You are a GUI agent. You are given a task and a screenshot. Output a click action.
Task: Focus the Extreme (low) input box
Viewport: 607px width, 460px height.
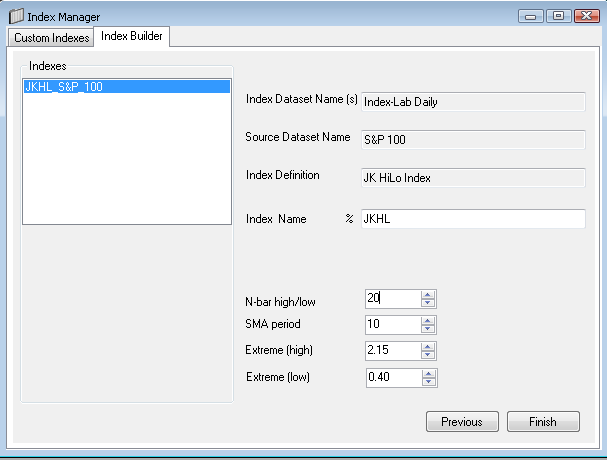[392, 377]
